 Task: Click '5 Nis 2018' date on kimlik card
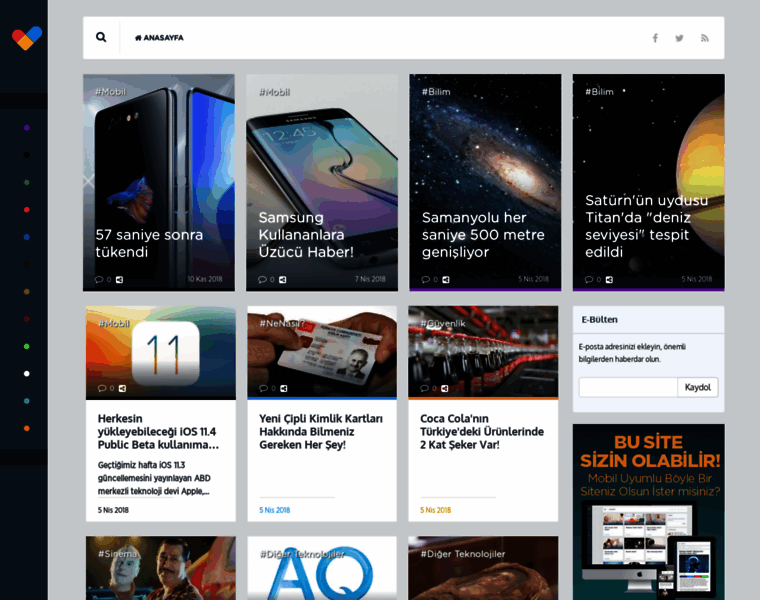[x=274, y=510]
